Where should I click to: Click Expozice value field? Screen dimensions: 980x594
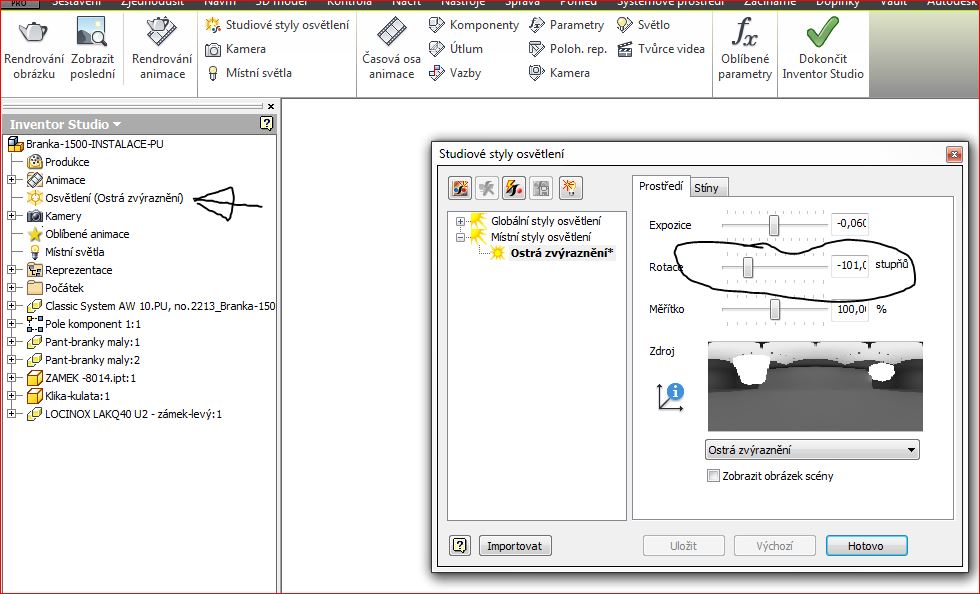pos(850,223)
